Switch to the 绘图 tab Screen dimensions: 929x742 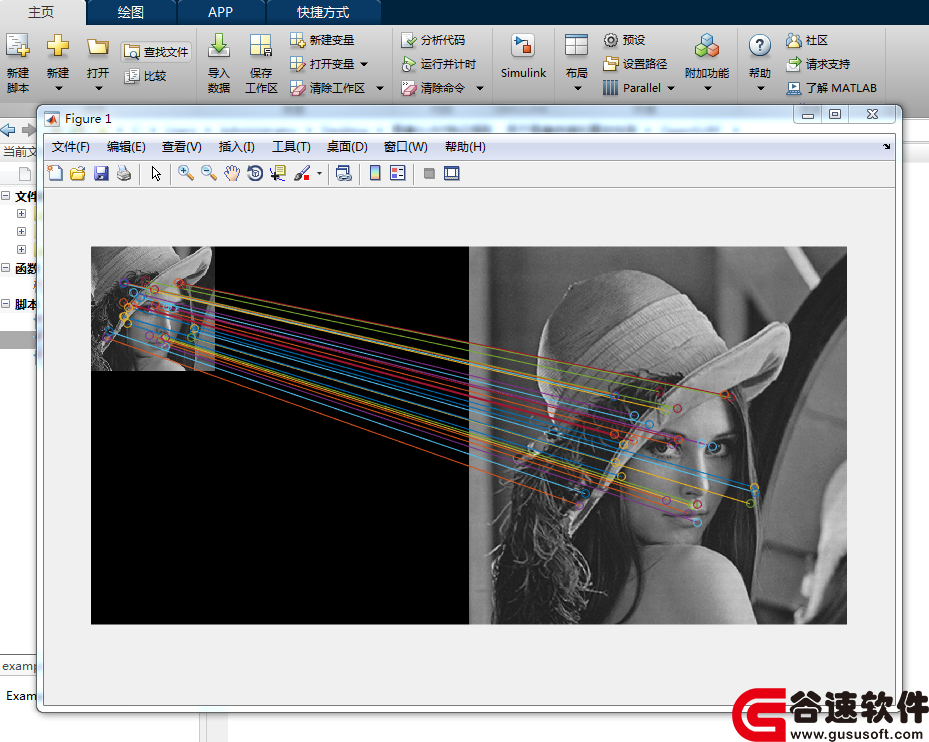[131, 12]
